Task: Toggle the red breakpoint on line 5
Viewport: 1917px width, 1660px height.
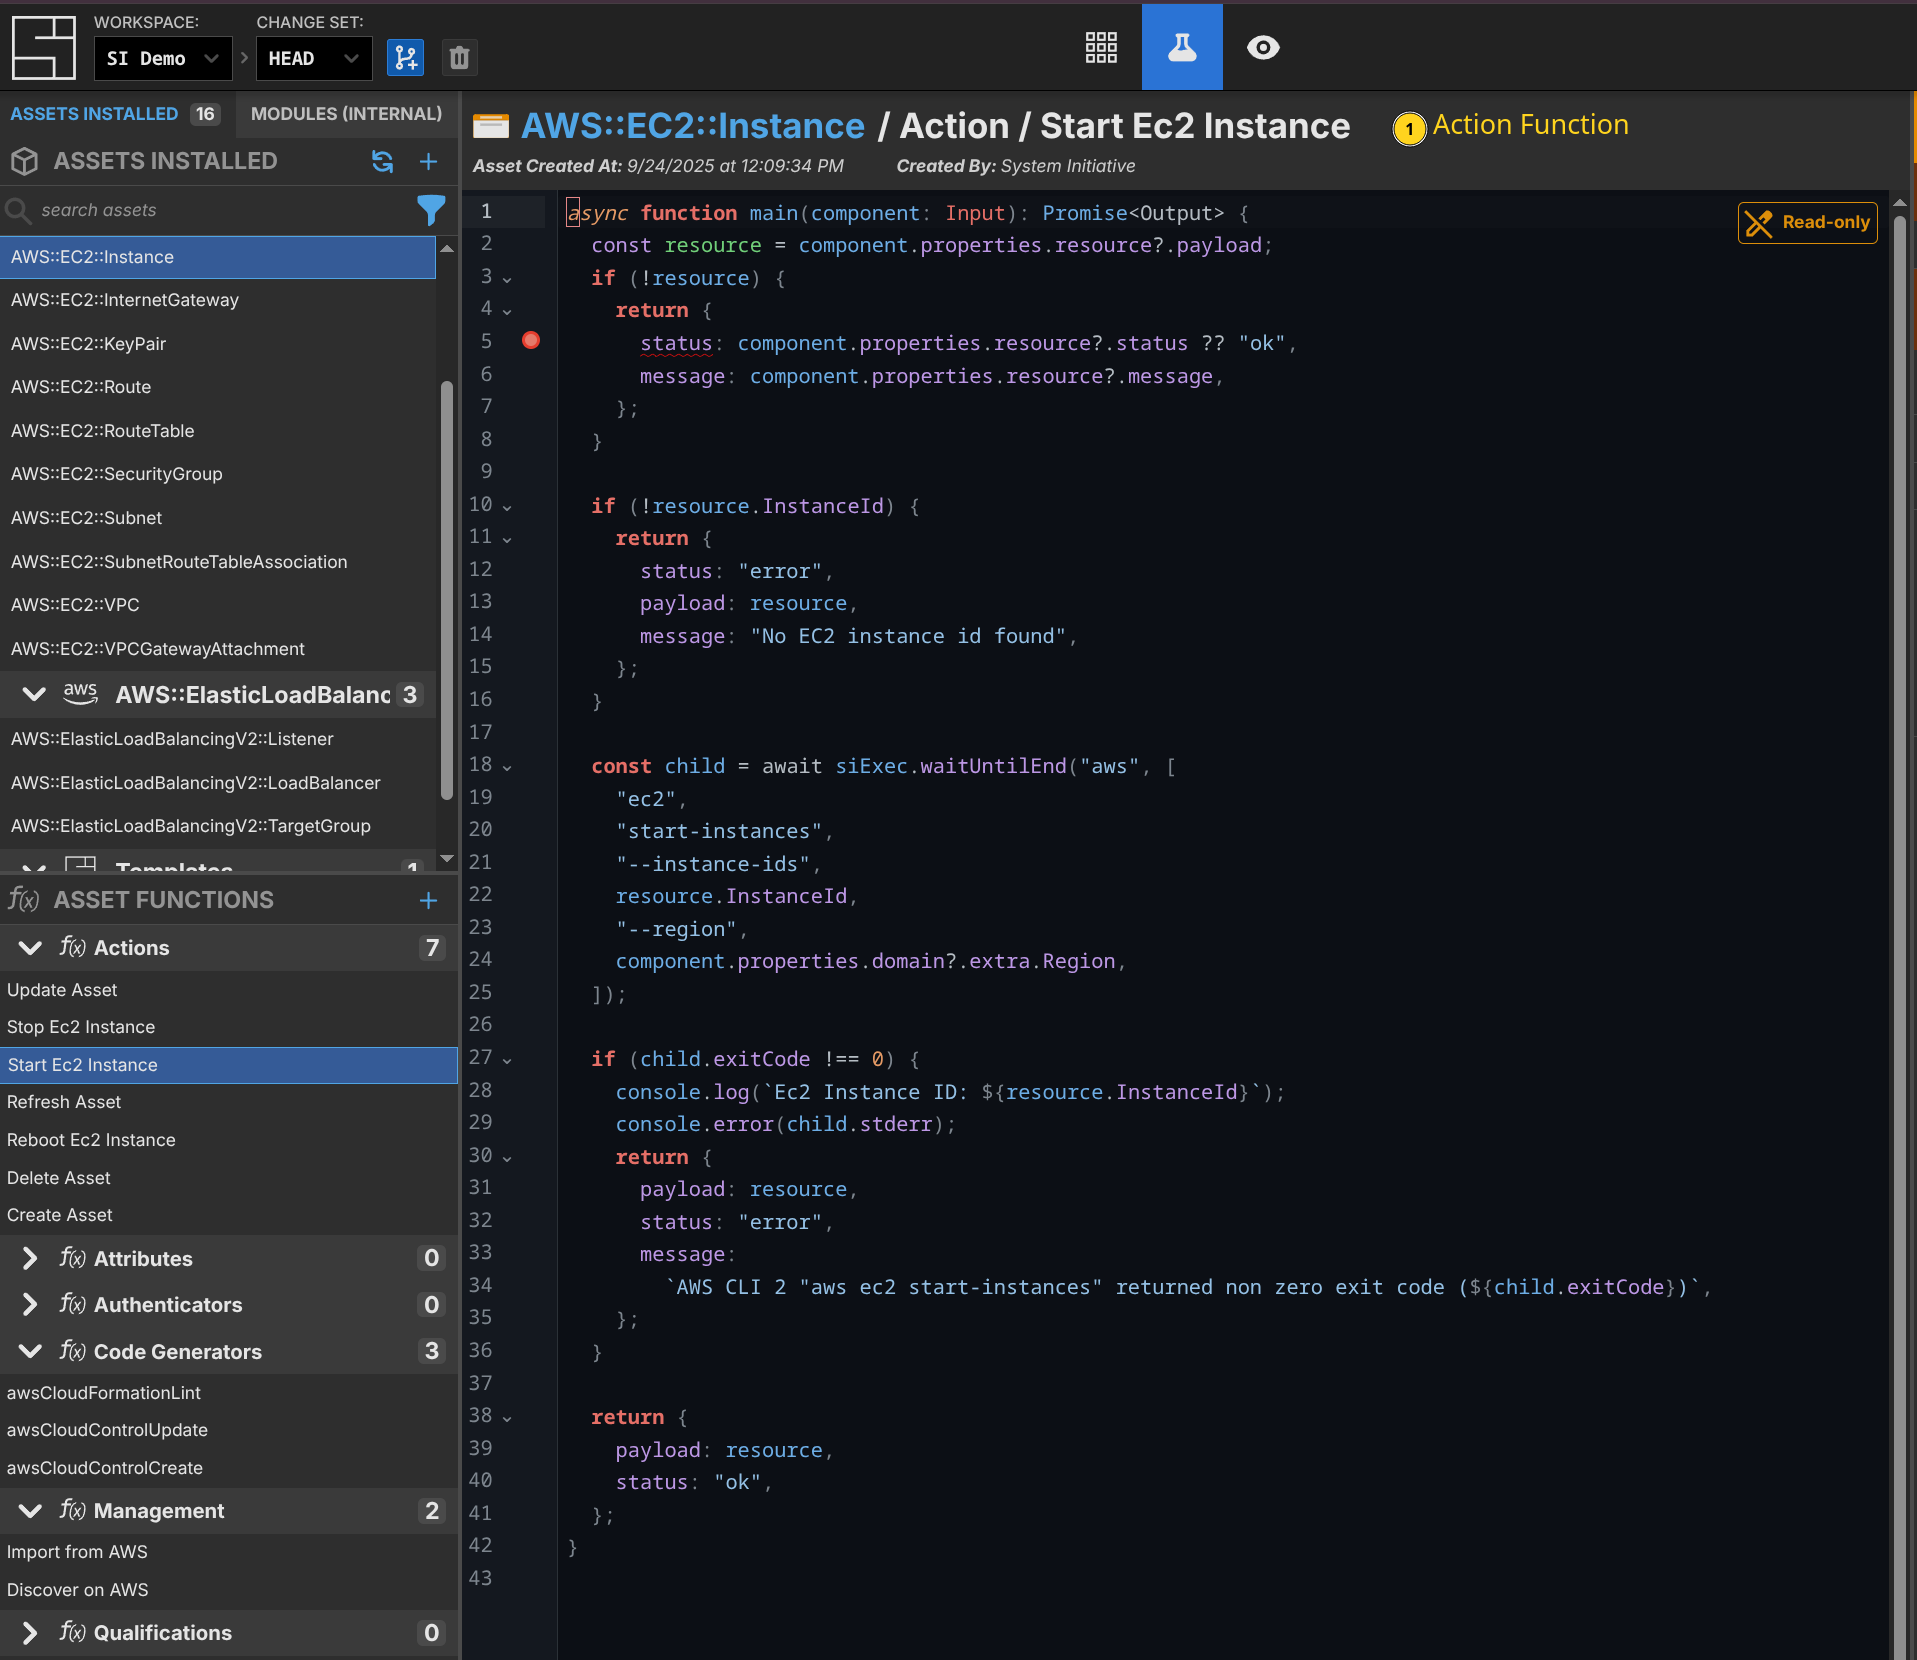Action: tap(531, 341)
